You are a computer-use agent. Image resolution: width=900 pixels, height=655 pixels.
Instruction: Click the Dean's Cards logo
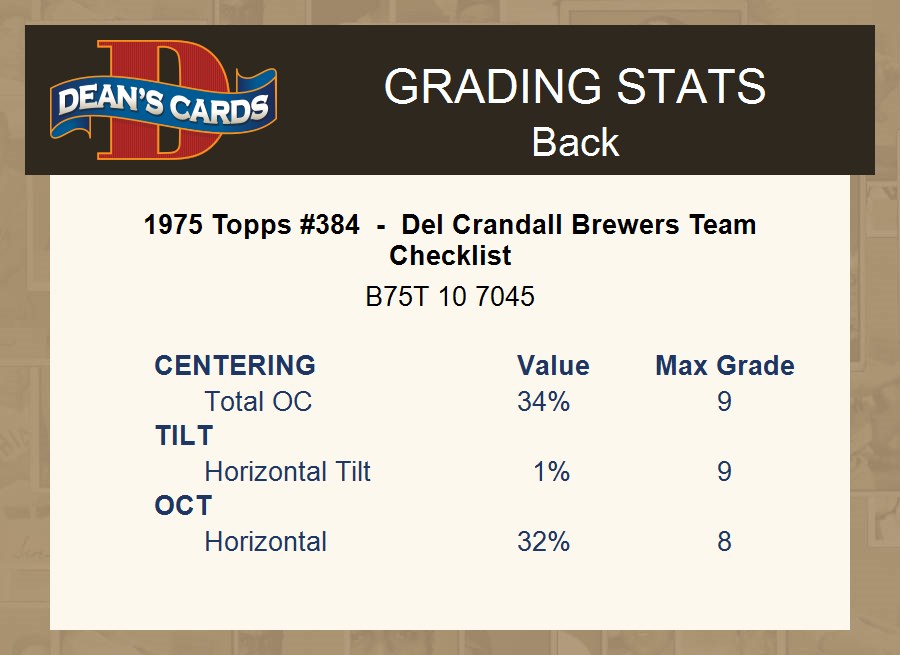coord(164,101)
